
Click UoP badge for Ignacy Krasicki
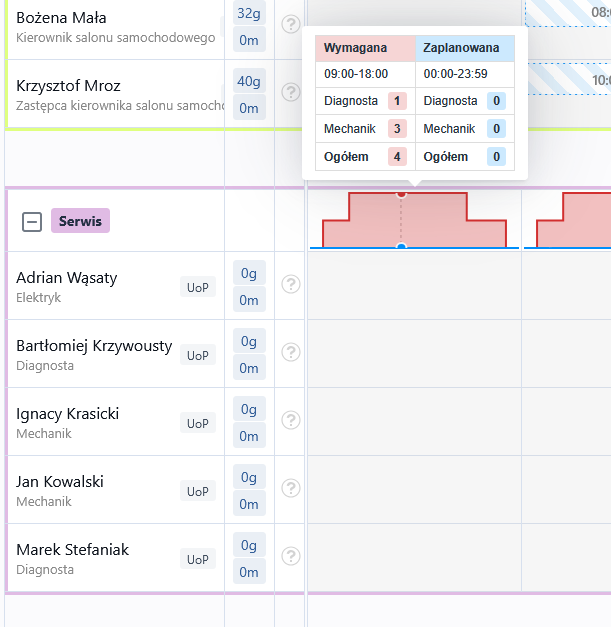[198, 423]
